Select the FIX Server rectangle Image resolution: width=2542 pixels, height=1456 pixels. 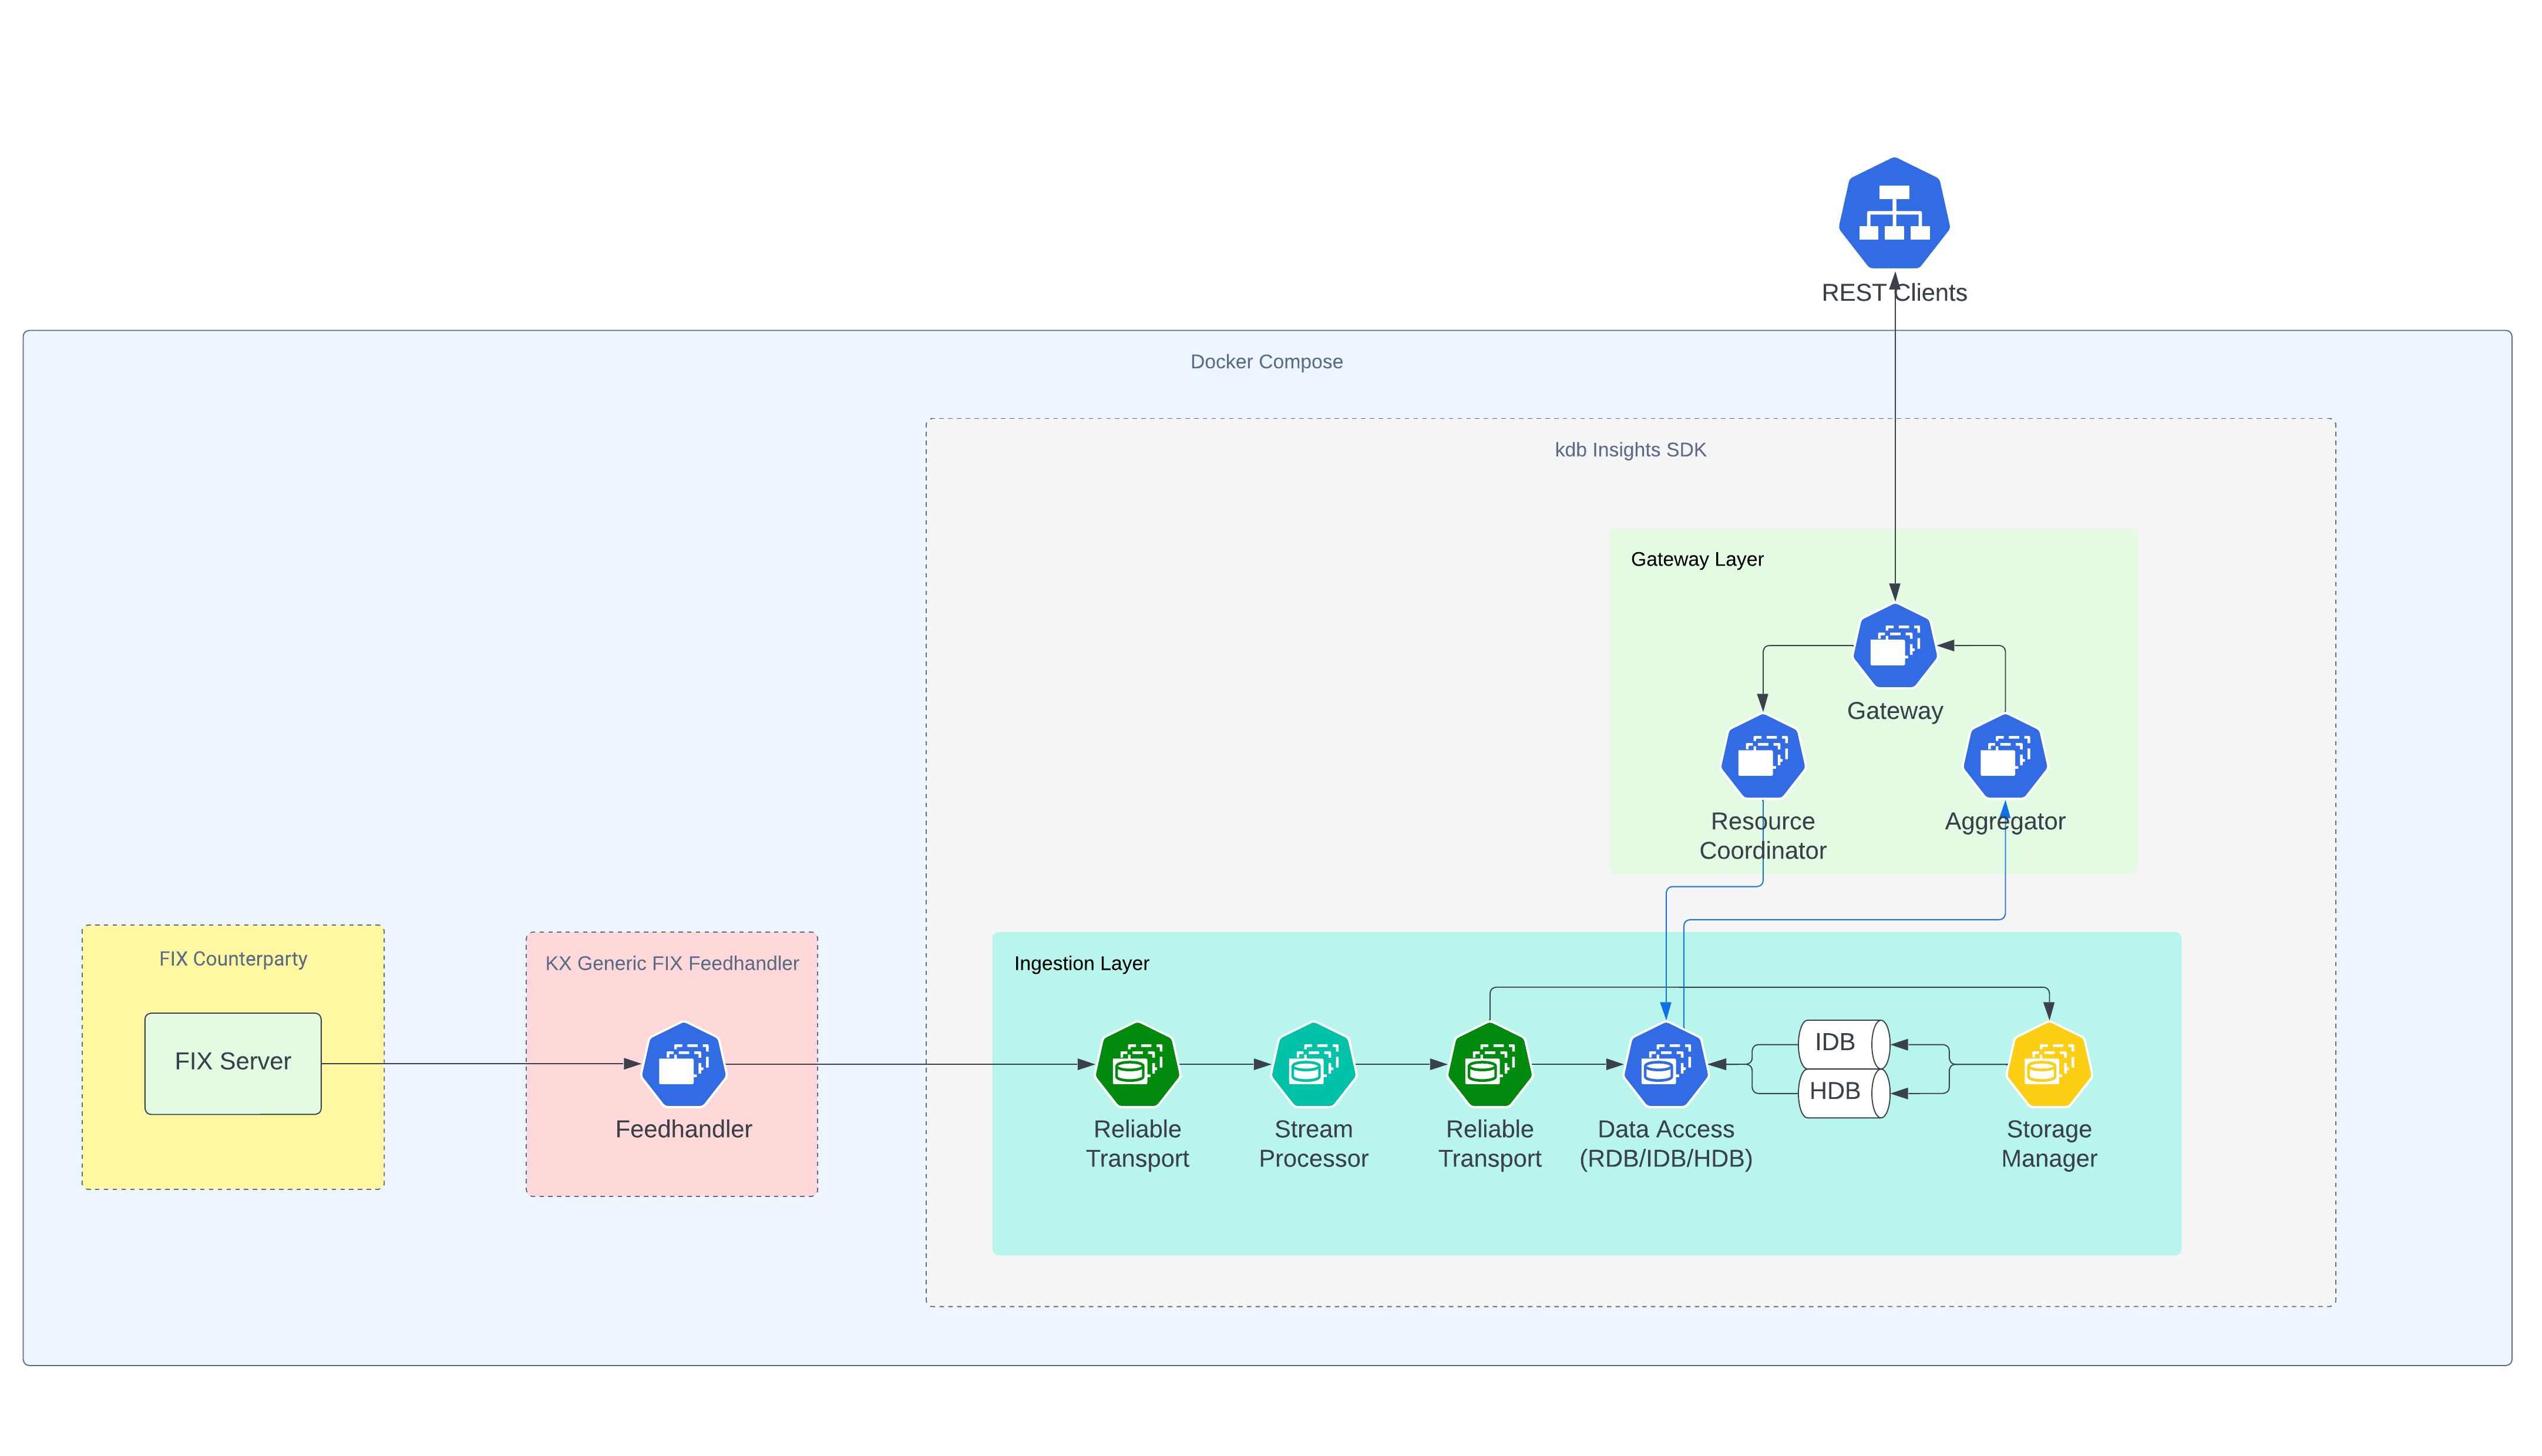coord(232,1061)
